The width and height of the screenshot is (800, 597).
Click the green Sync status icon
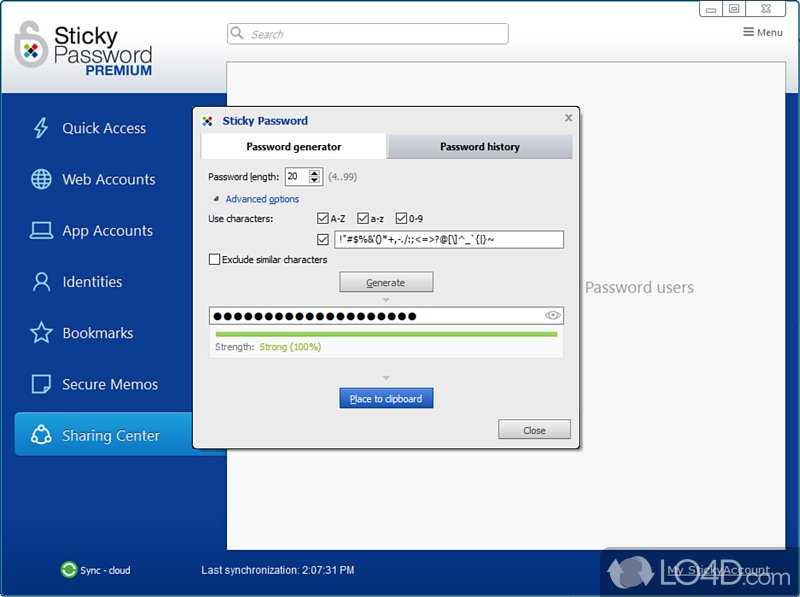[68, 569]
